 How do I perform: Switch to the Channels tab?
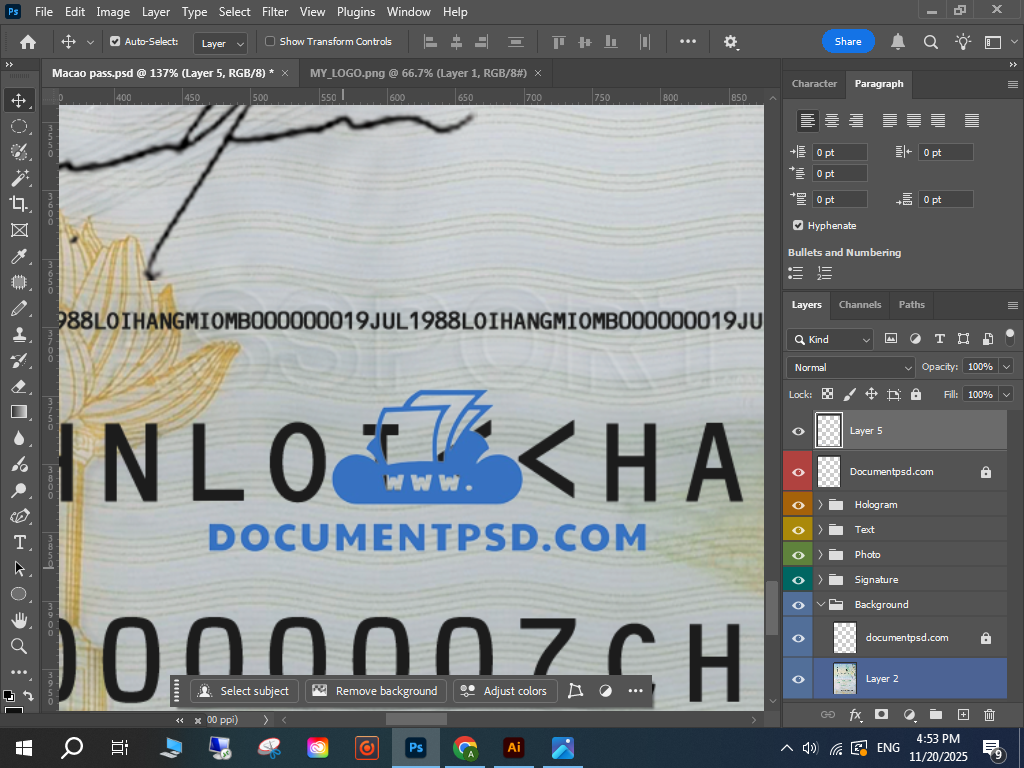point(860,305)
